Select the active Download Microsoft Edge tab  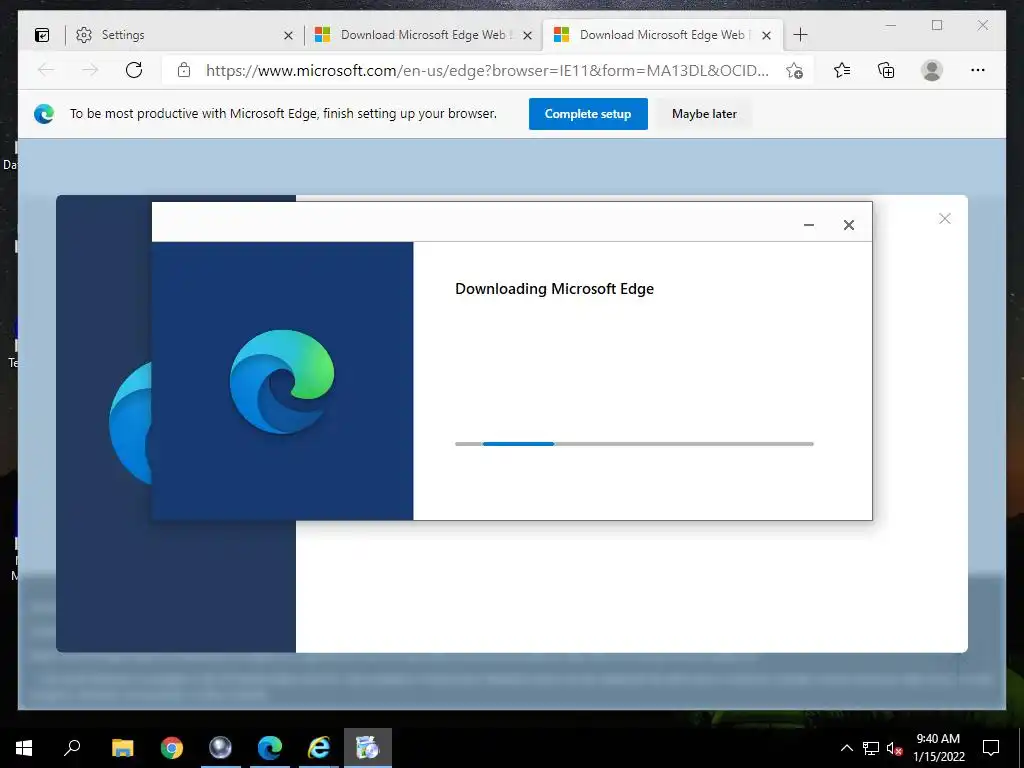(x=662, y=35)
